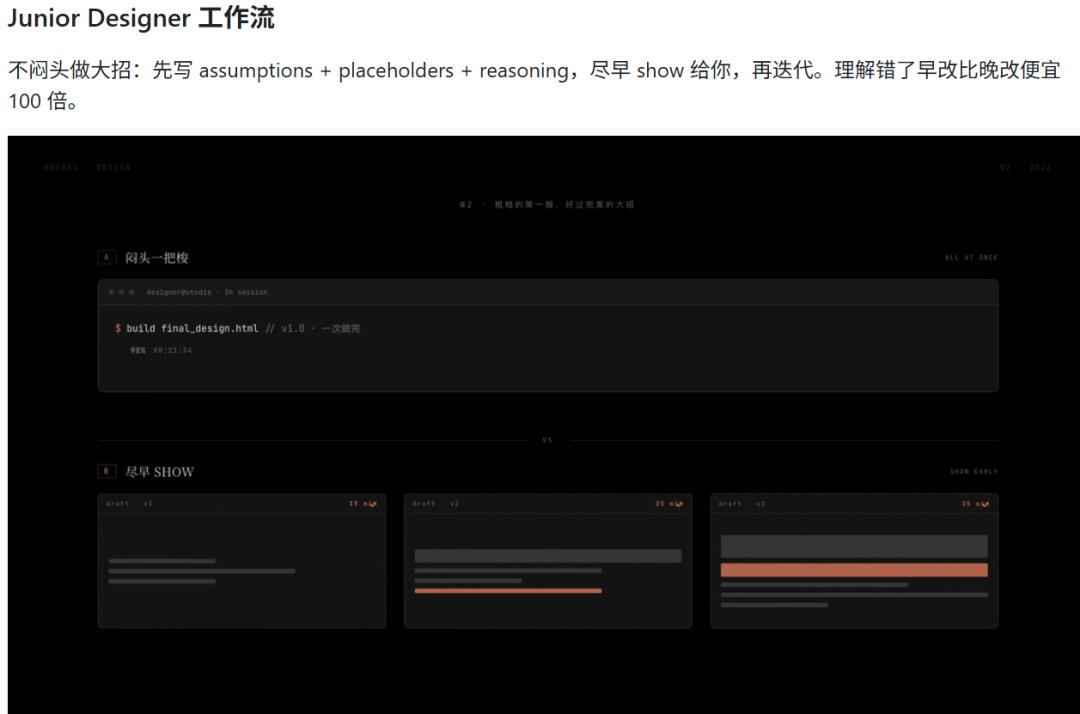Image resolution: width=1080 pixels, height=714 pixels.
Task: Click the 'HUASHU · DESIGN' label
Action: (x=87, y=167)
